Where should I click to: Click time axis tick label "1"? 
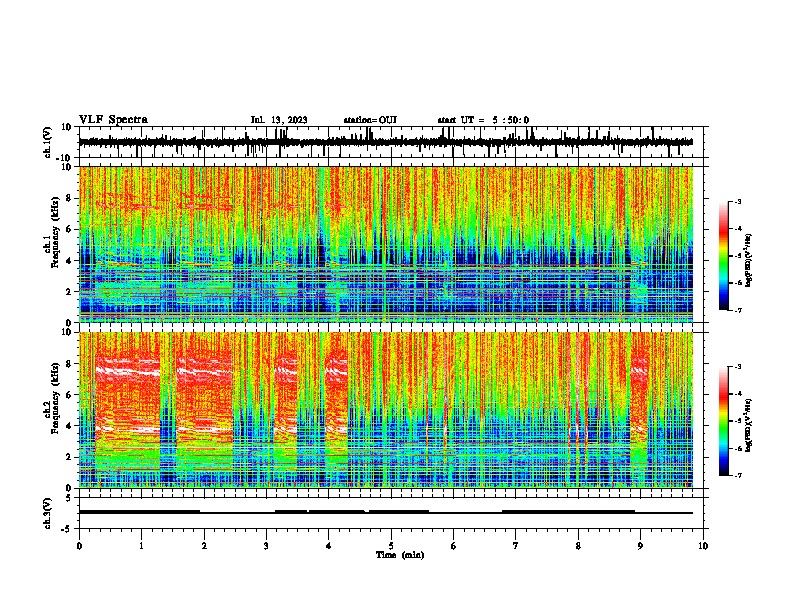click(x=141, y=546)
